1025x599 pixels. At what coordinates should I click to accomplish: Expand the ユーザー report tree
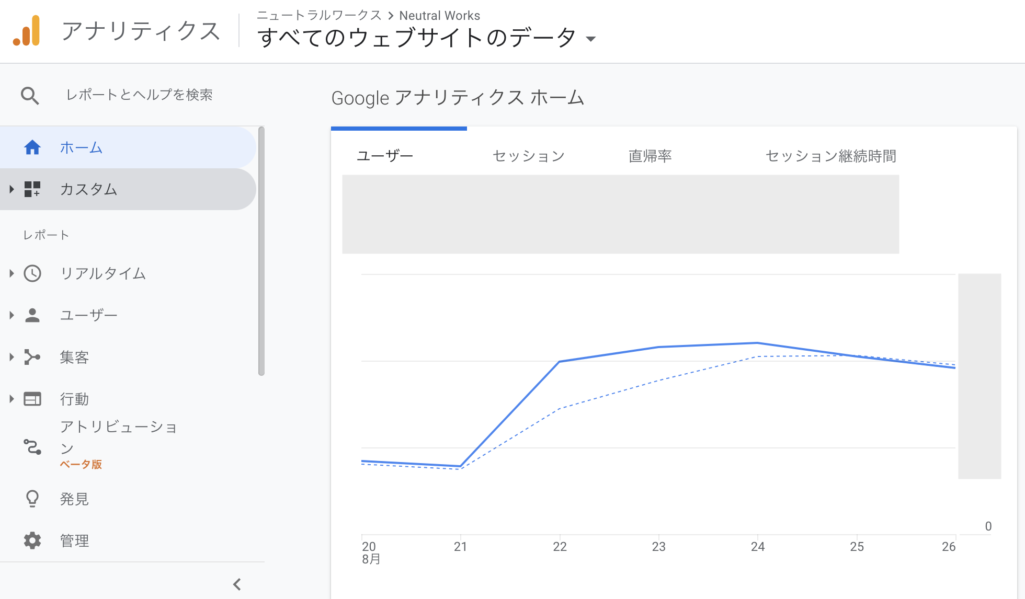10,314
